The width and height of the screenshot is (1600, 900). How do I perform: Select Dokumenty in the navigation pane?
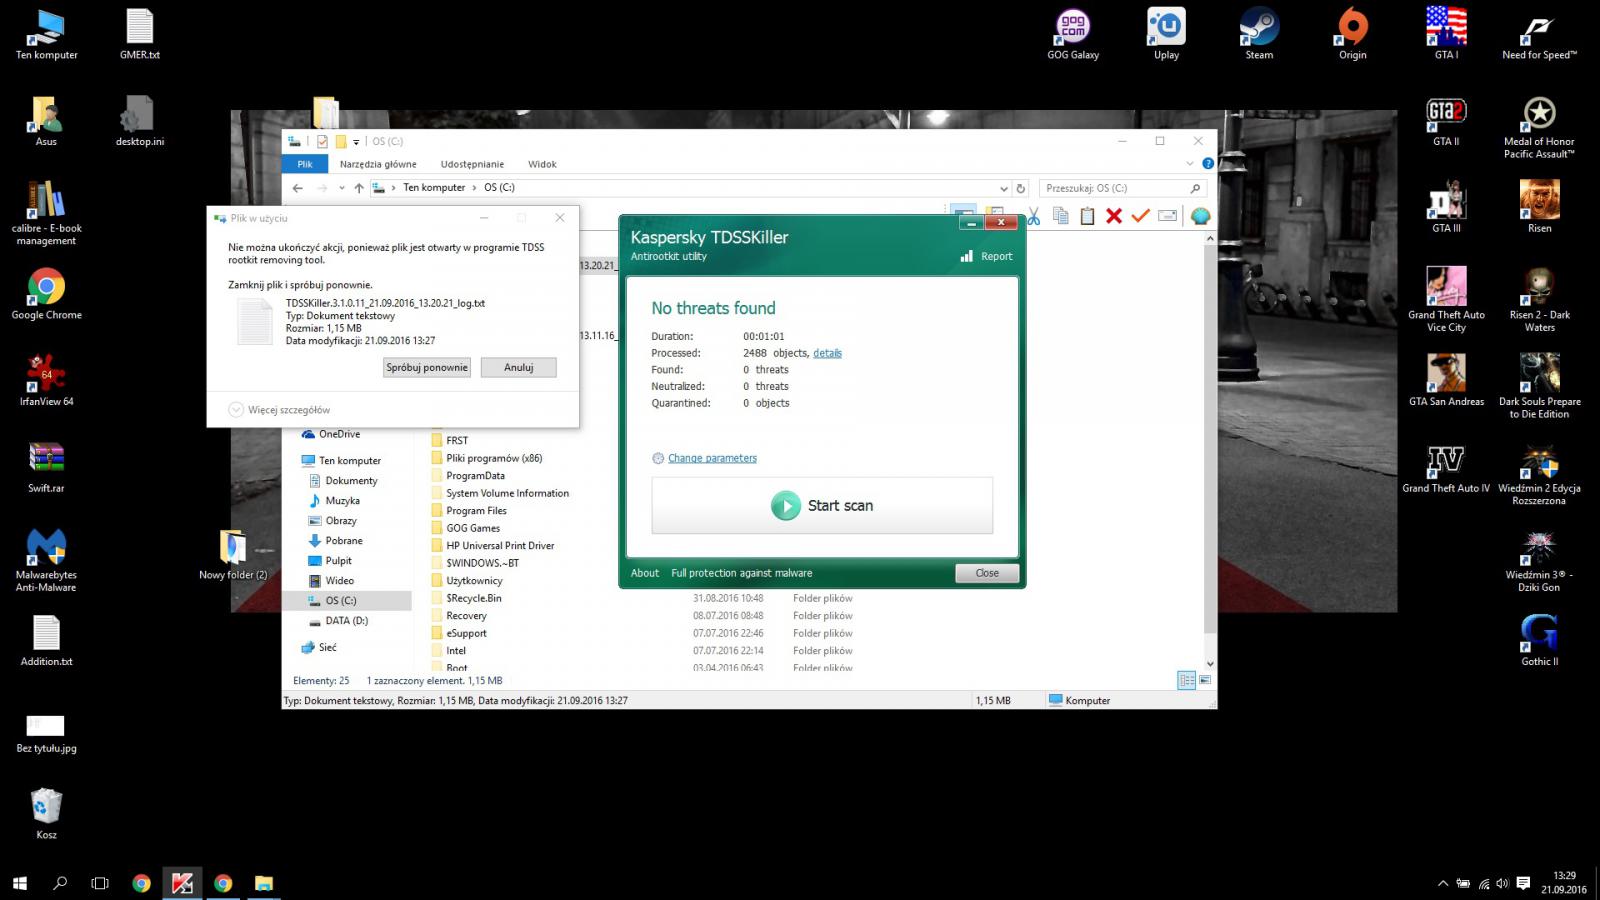(x=351, y=481)
